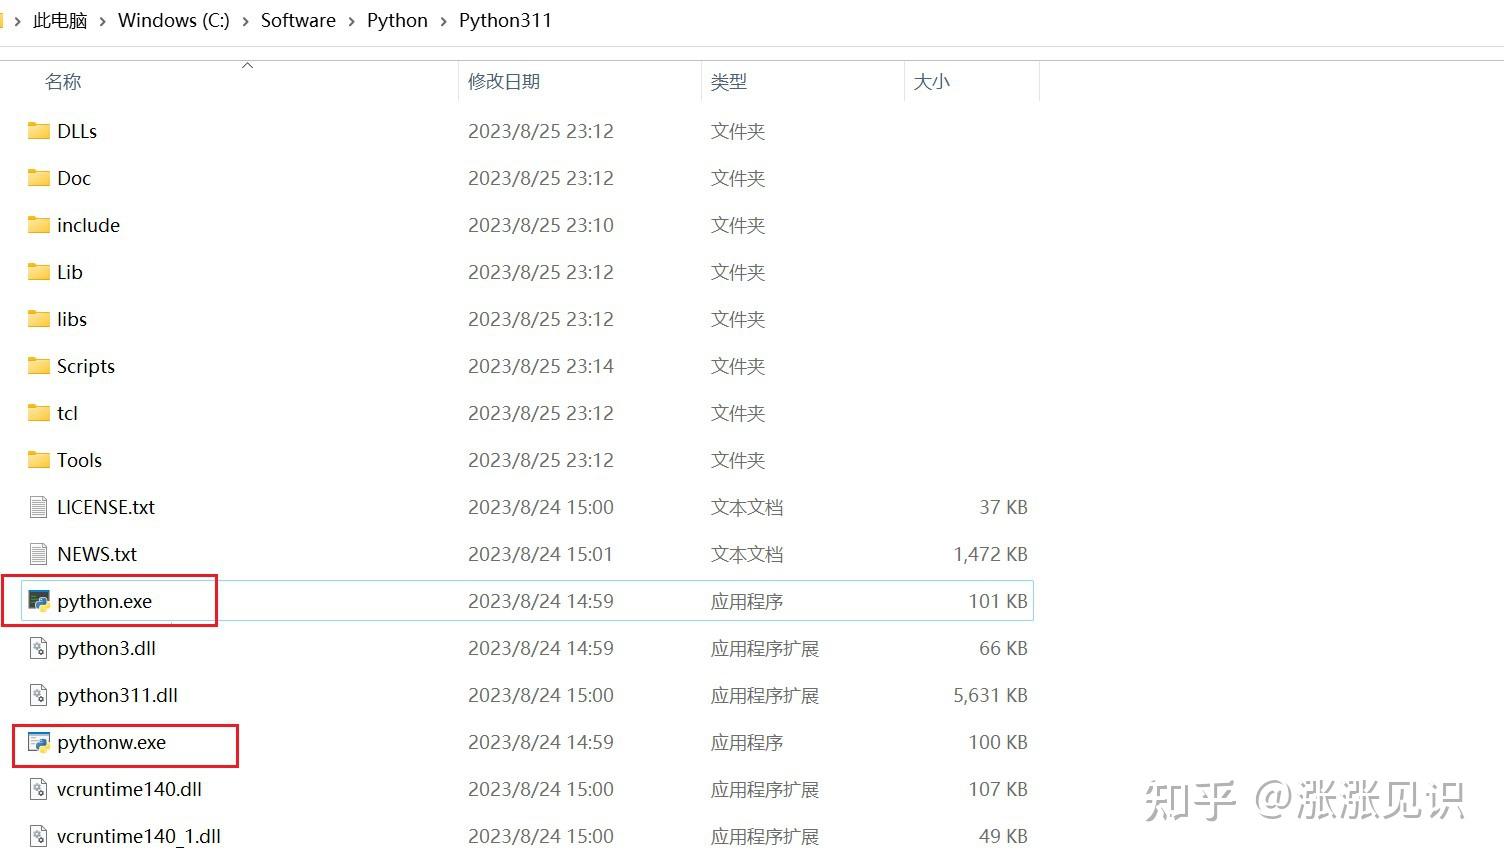1504x860 pixels.
Task: Sort by the 修改日期 column header
Action: tap(504, 82)
